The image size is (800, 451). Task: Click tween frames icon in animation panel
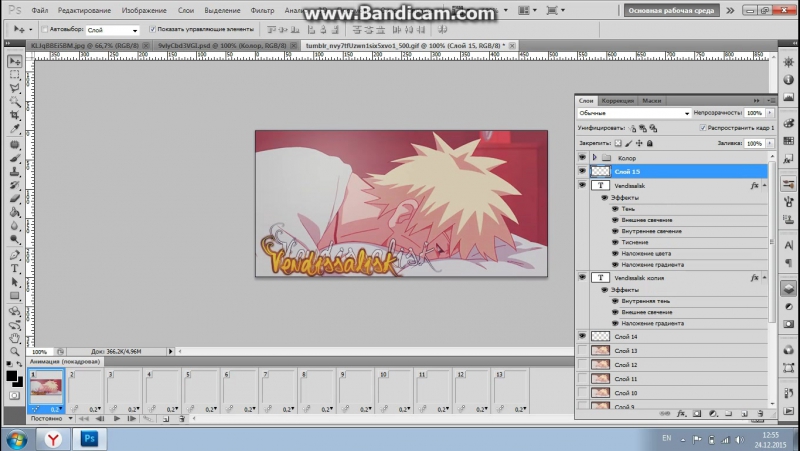click(x=148, y=419)
